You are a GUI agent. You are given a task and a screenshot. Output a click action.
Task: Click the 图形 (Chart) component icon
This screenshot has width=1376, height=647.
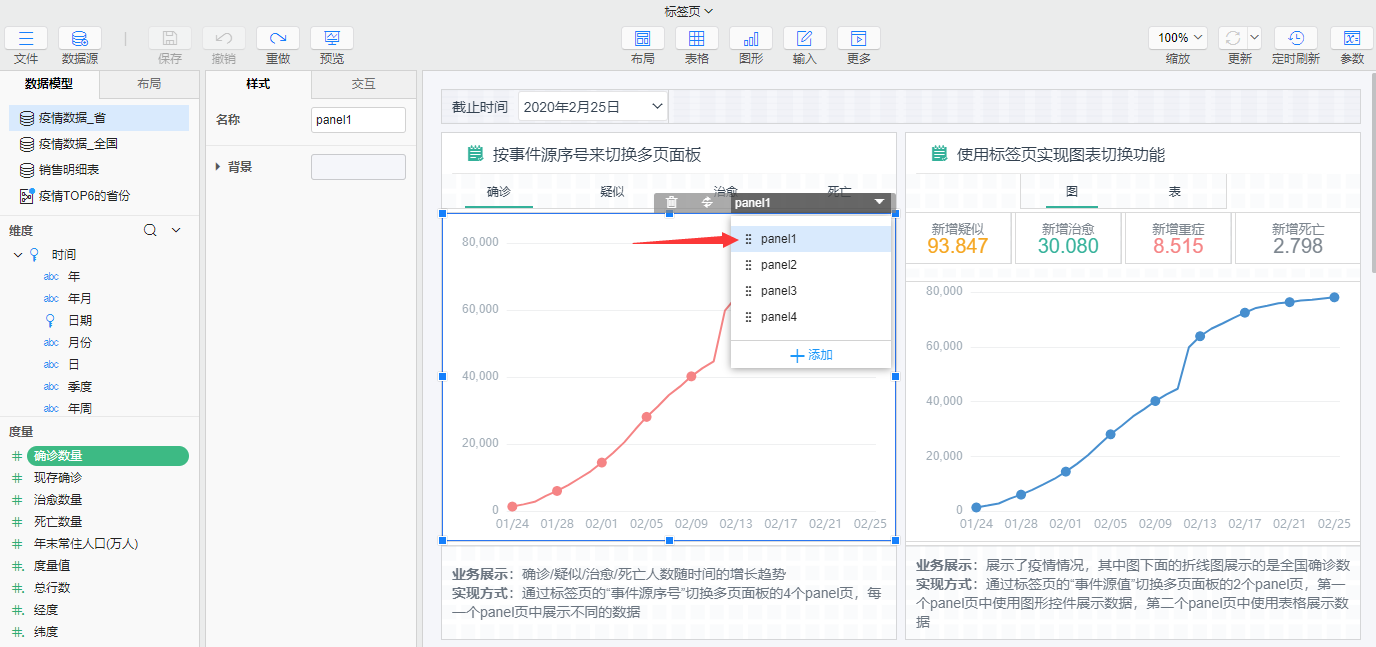[x=751, y=39]
